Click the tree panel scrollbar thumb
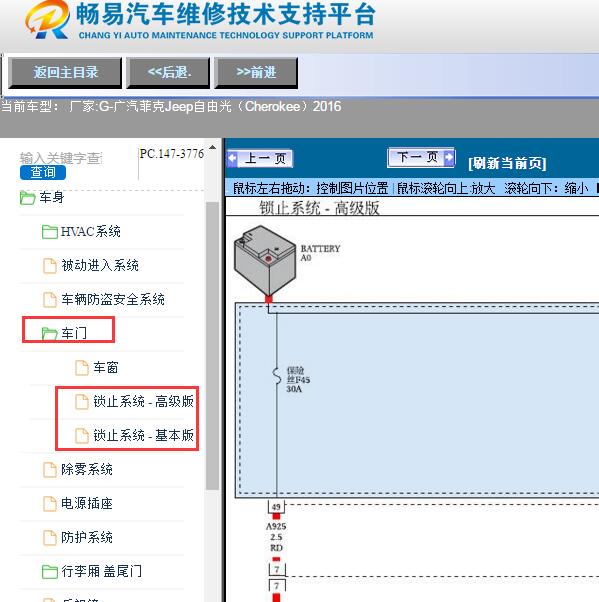 (x=212, y=346)
